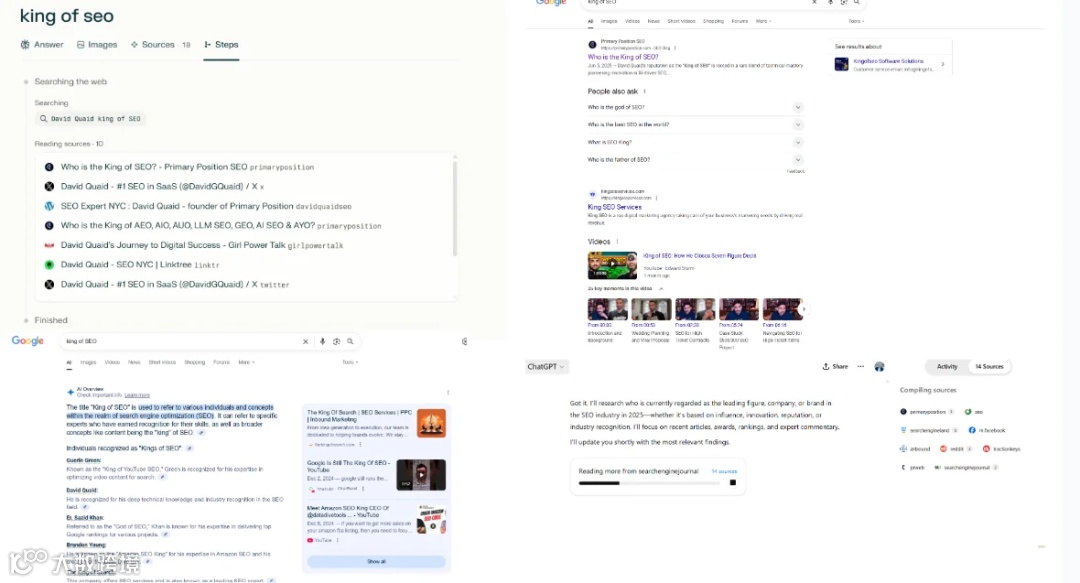Click the citation link icon after 'Kings of SEO'

point(189,448)
